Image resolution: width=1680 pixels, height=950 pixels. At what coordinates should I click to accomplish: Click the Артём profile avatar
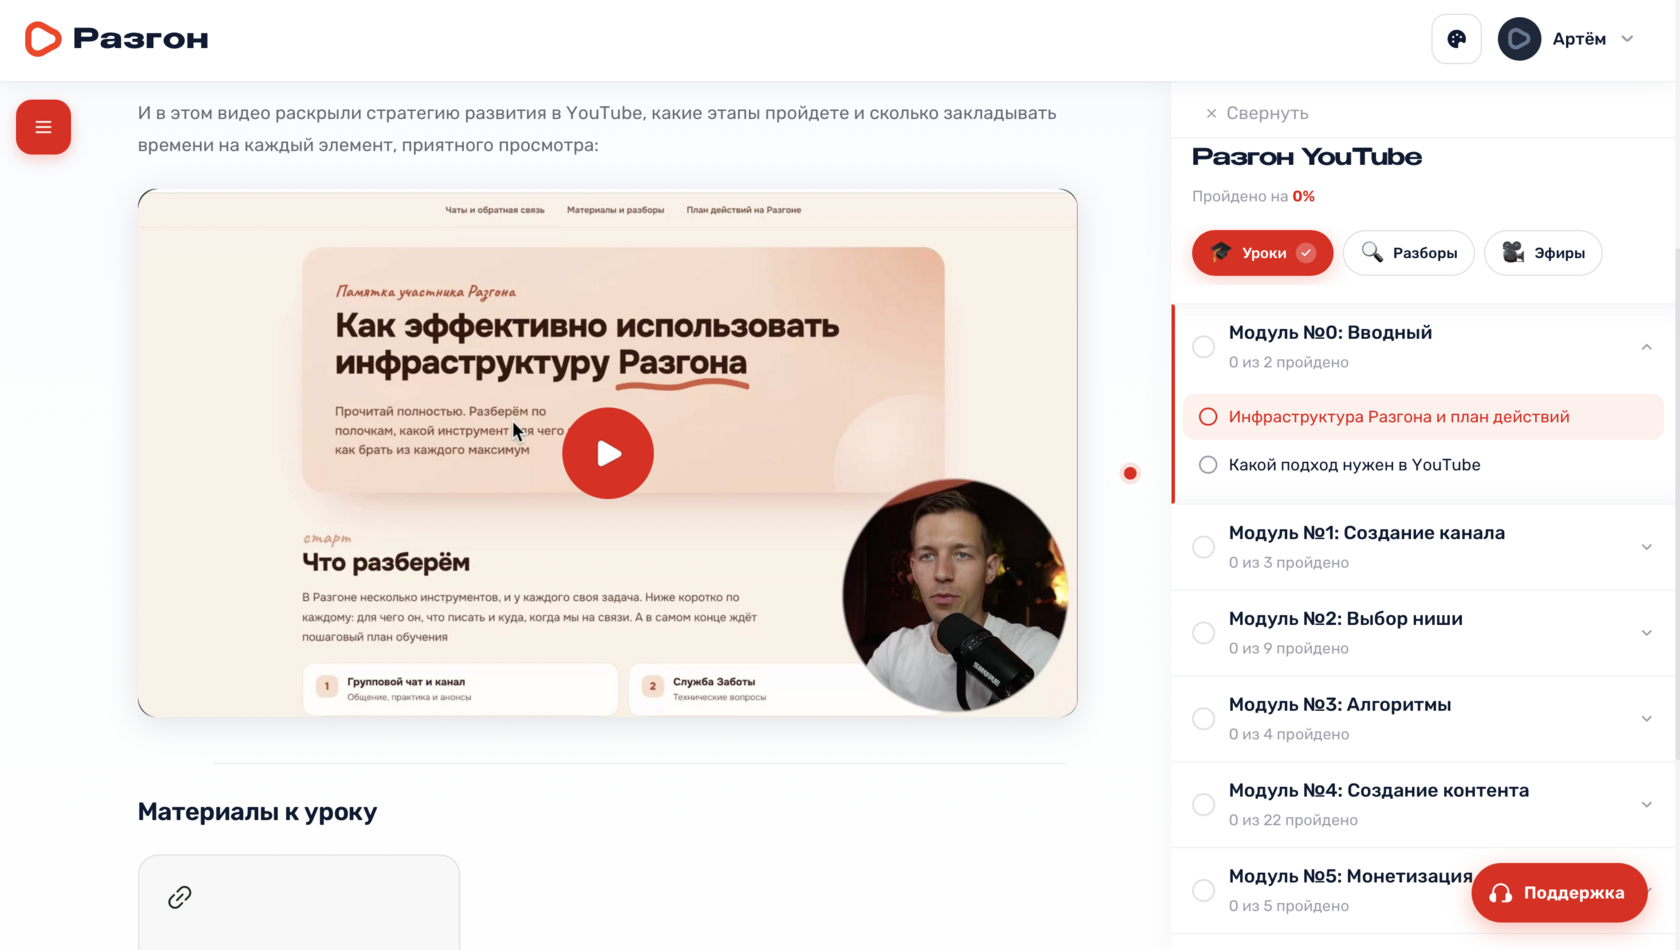[1518, 39]
